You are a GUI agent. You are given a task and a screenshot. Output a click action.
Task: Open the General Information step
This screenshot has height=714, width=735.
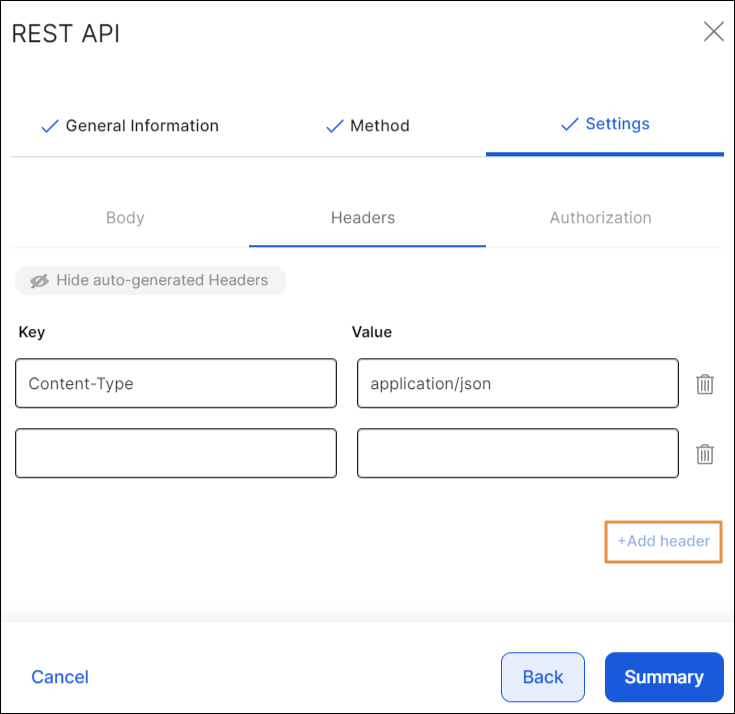141,126
